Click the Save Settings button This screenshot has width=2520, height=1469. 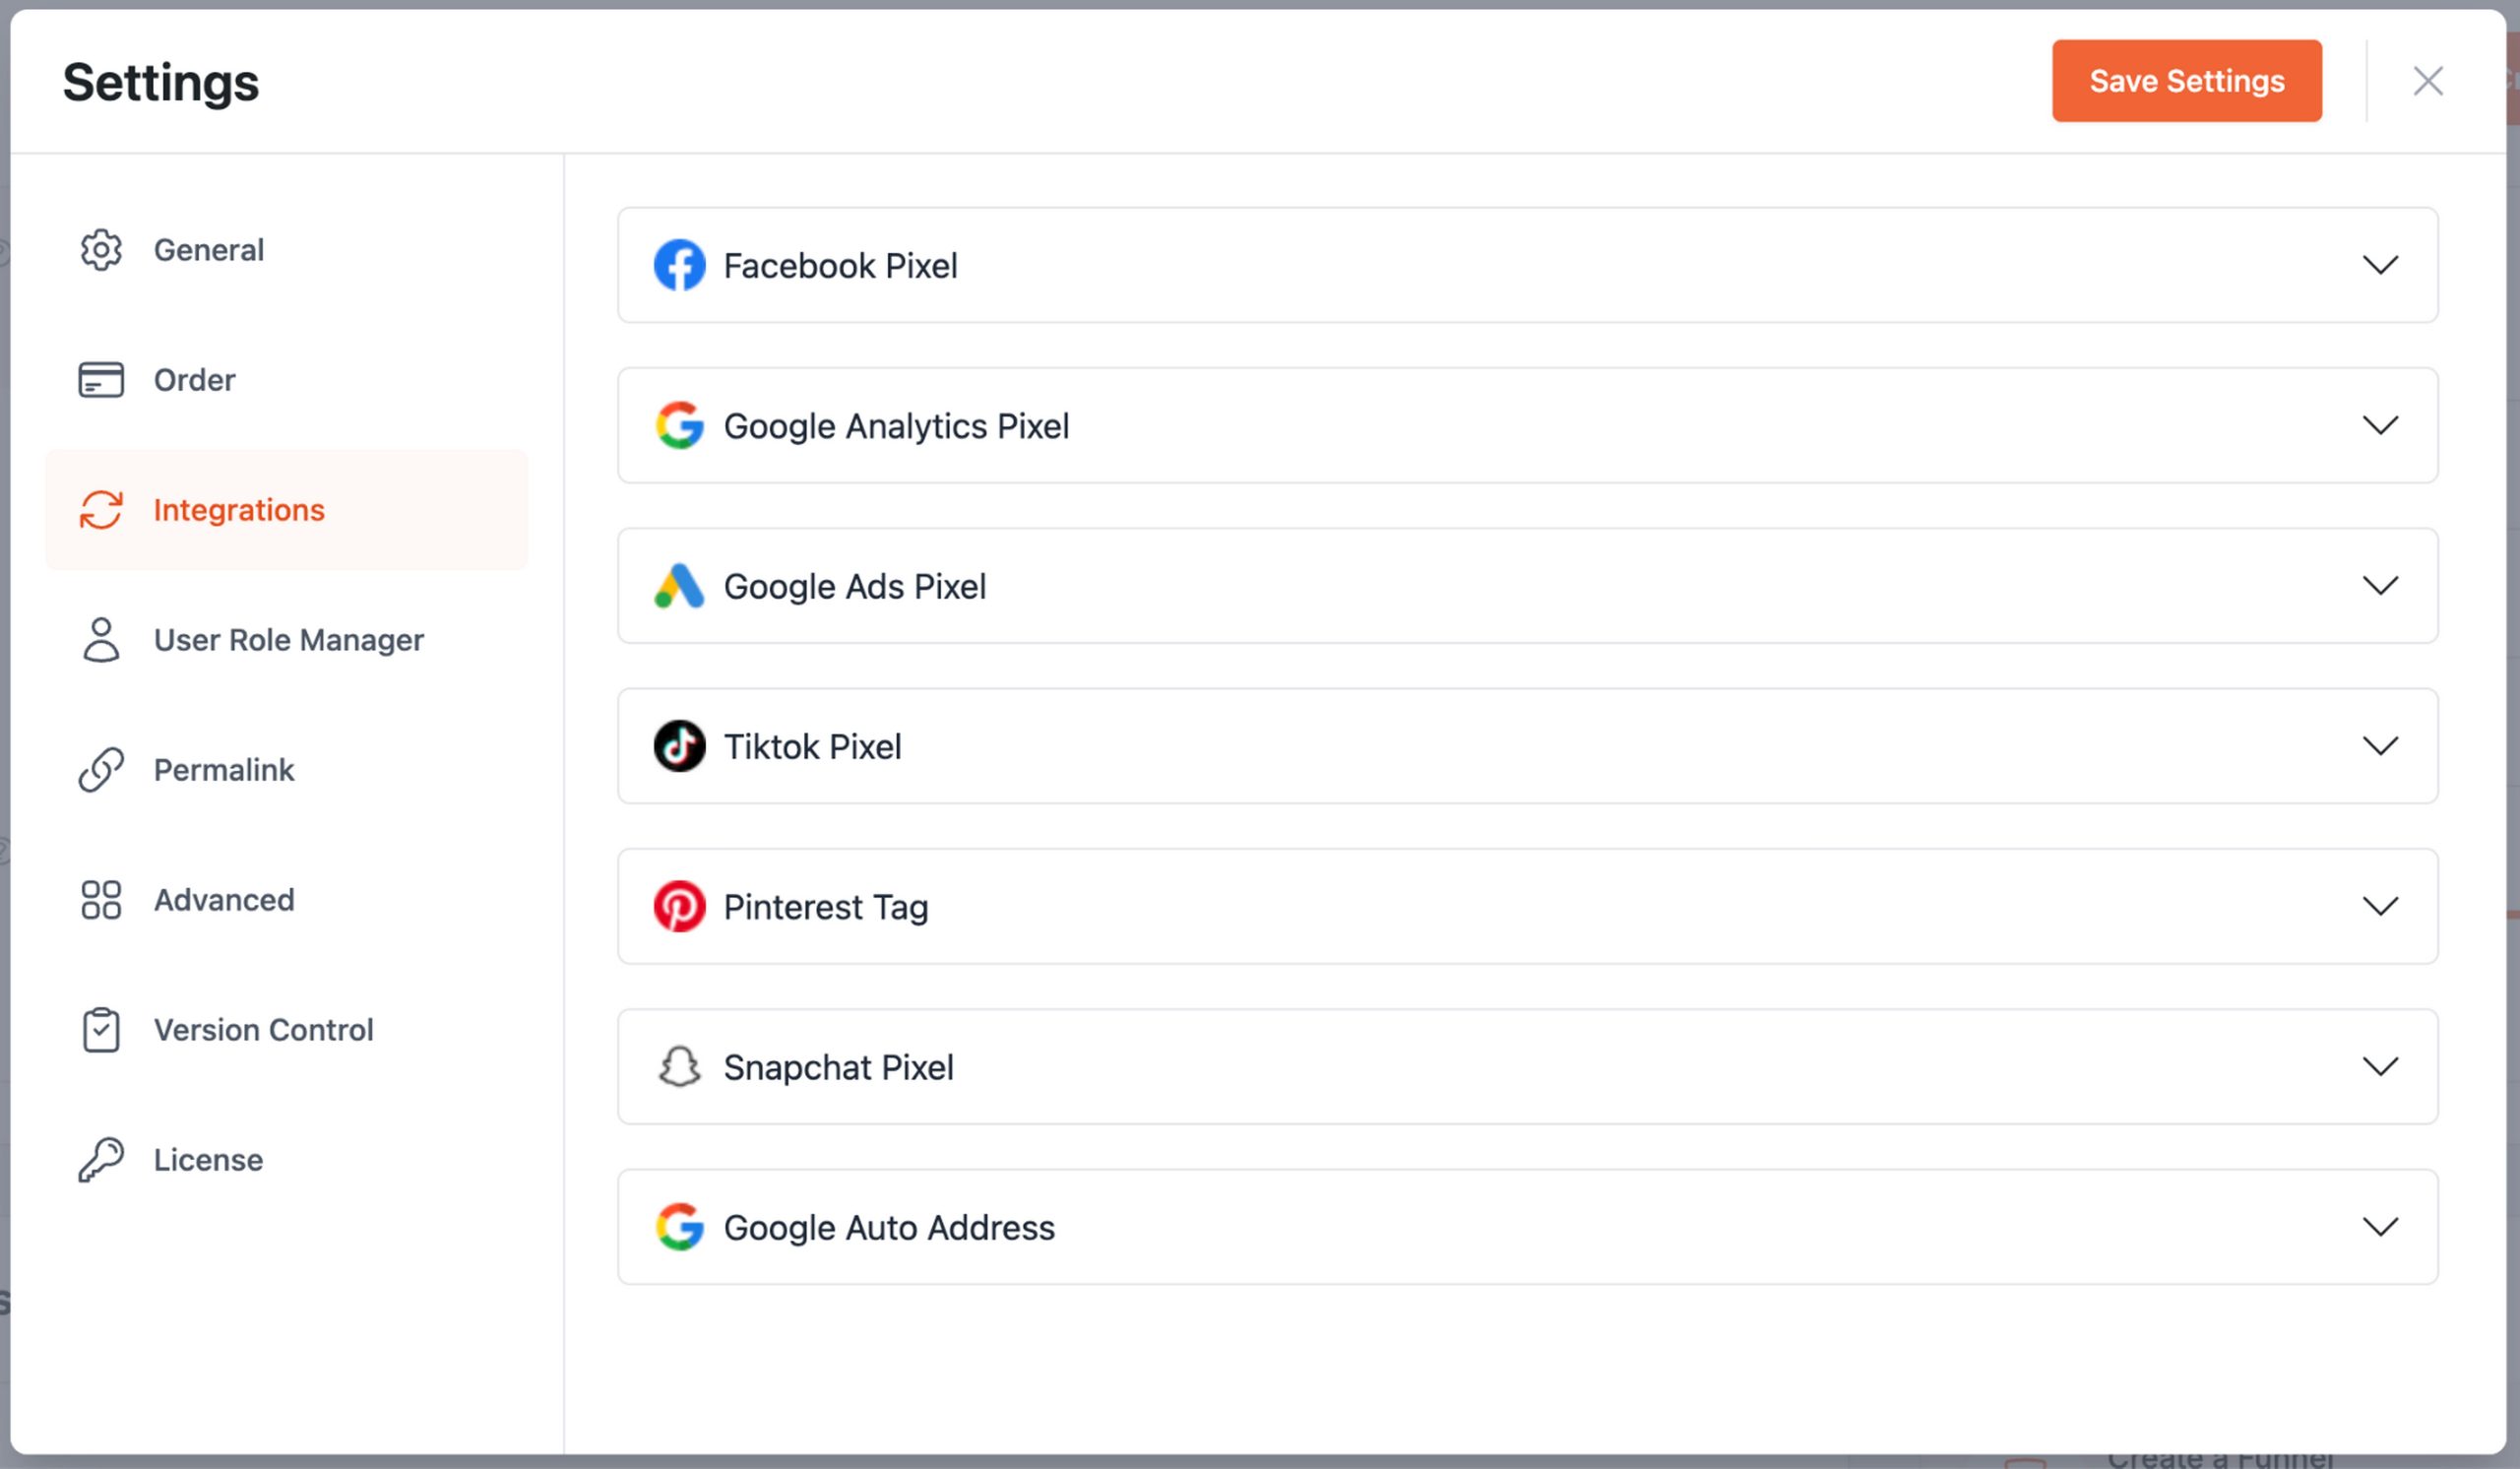pos(2188,81)
